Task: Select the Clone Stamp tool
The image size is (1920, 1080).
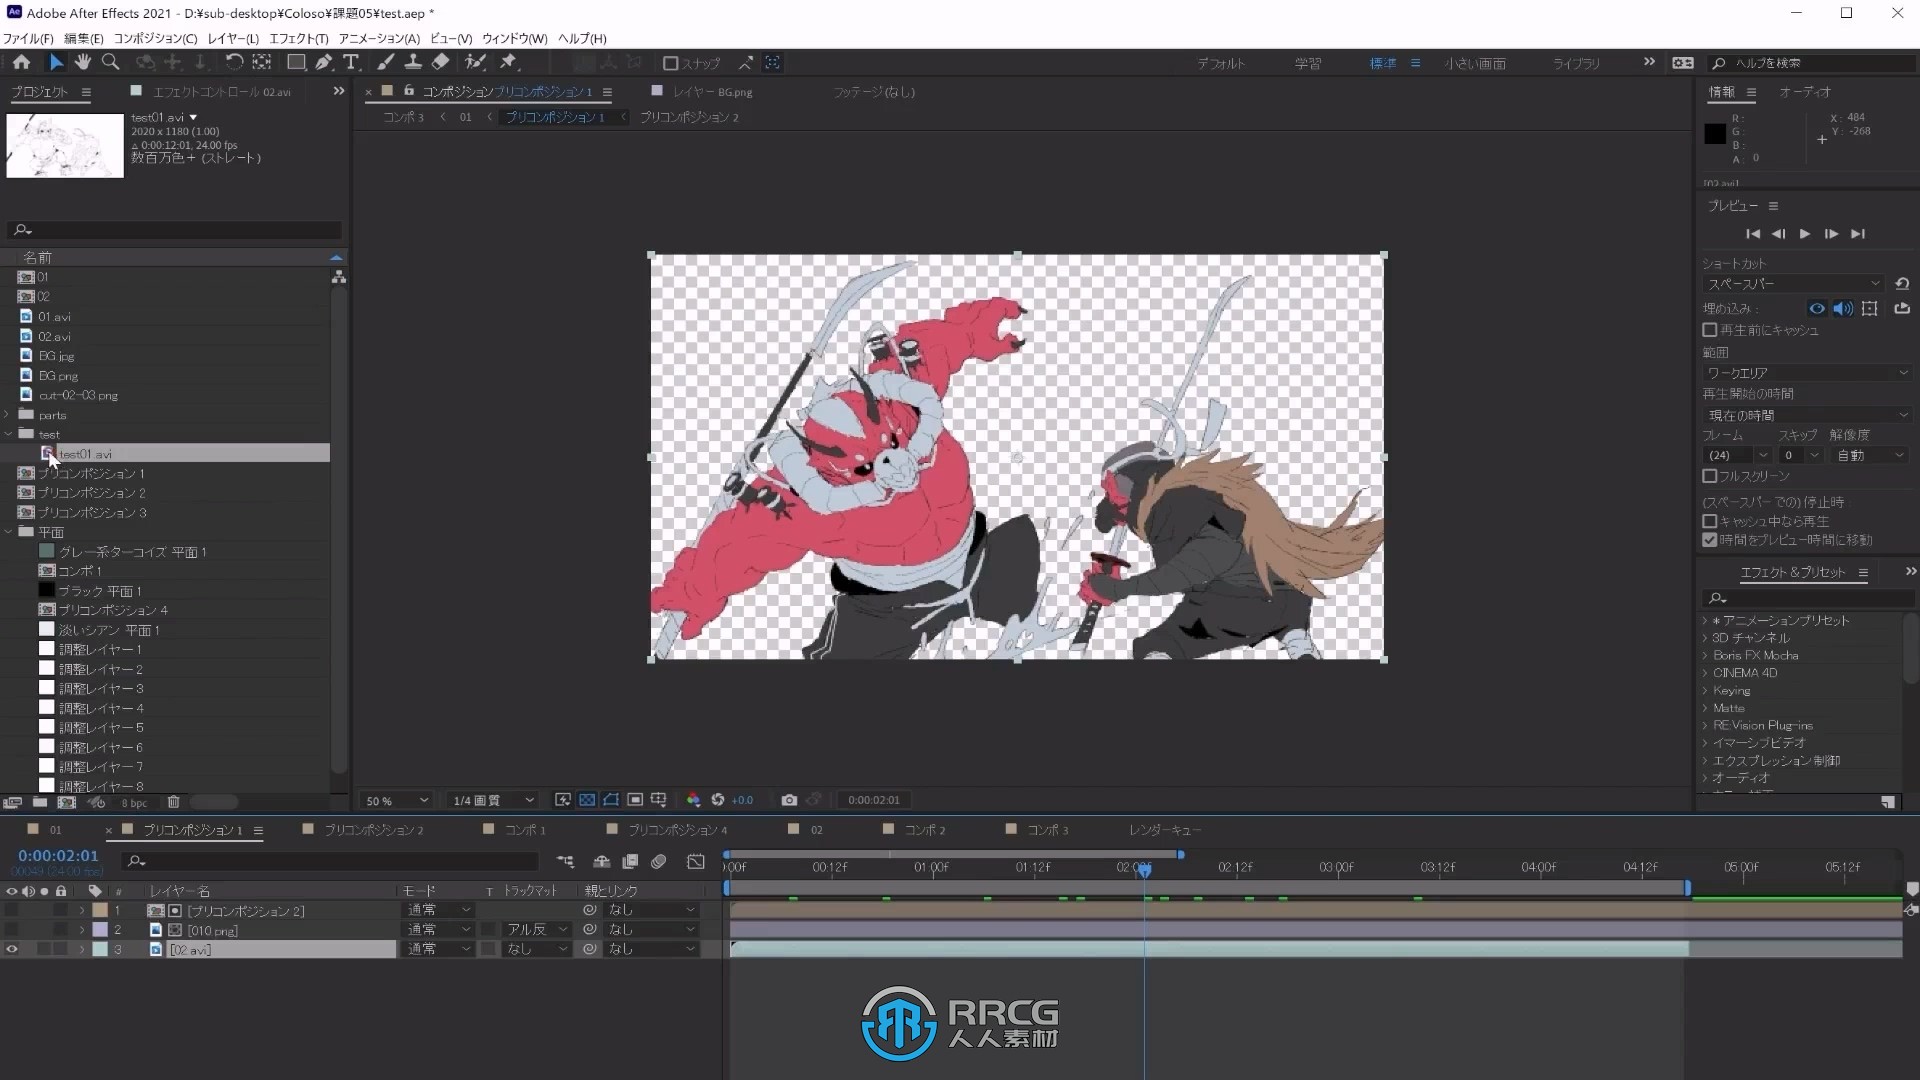Action: 412,62
